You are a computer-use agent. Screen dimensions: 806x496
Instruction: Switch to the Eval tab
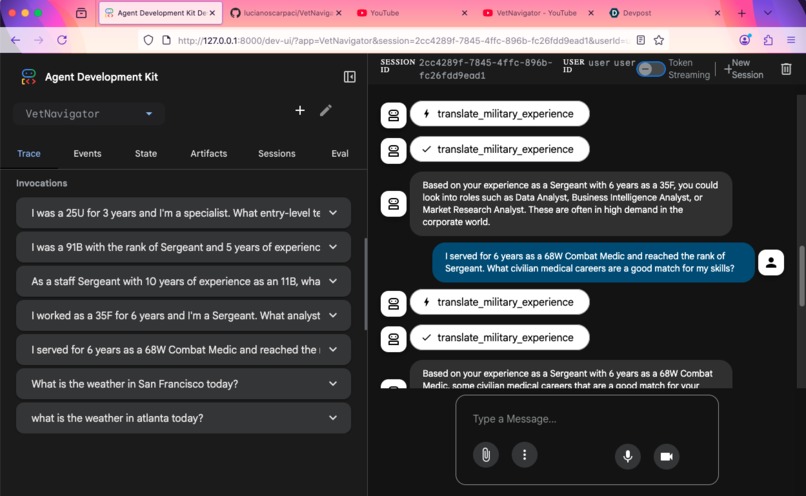click(340, 154)
